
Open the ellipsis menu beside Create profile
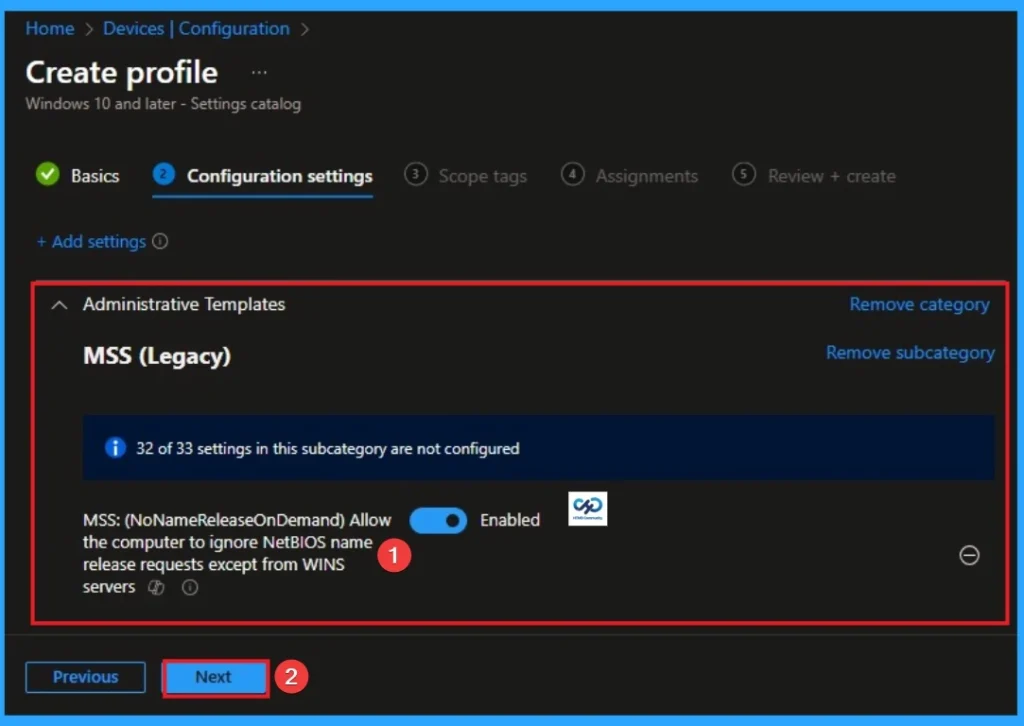[259, 72]
